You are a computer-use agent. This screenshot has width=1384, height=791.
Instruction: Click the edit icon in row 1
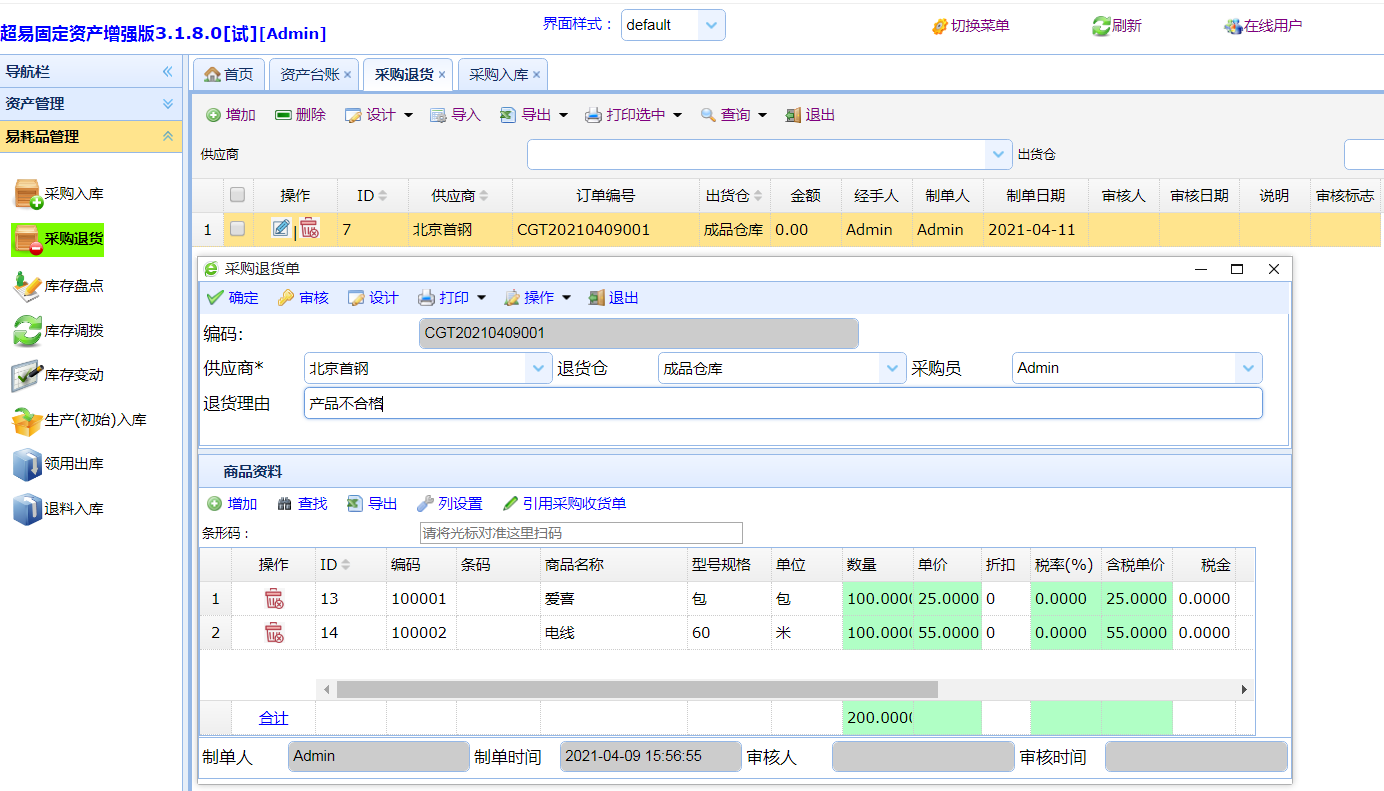[x=281, y=229]
